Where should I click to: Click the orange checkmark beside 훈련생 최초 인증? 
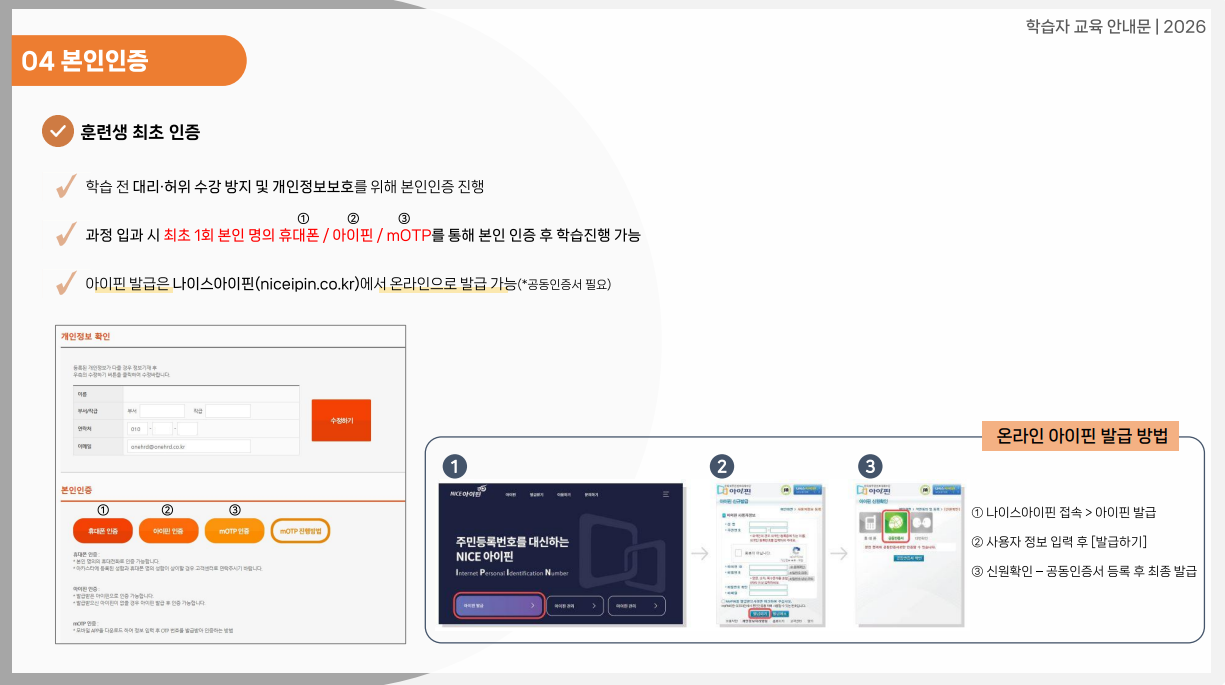57,131
